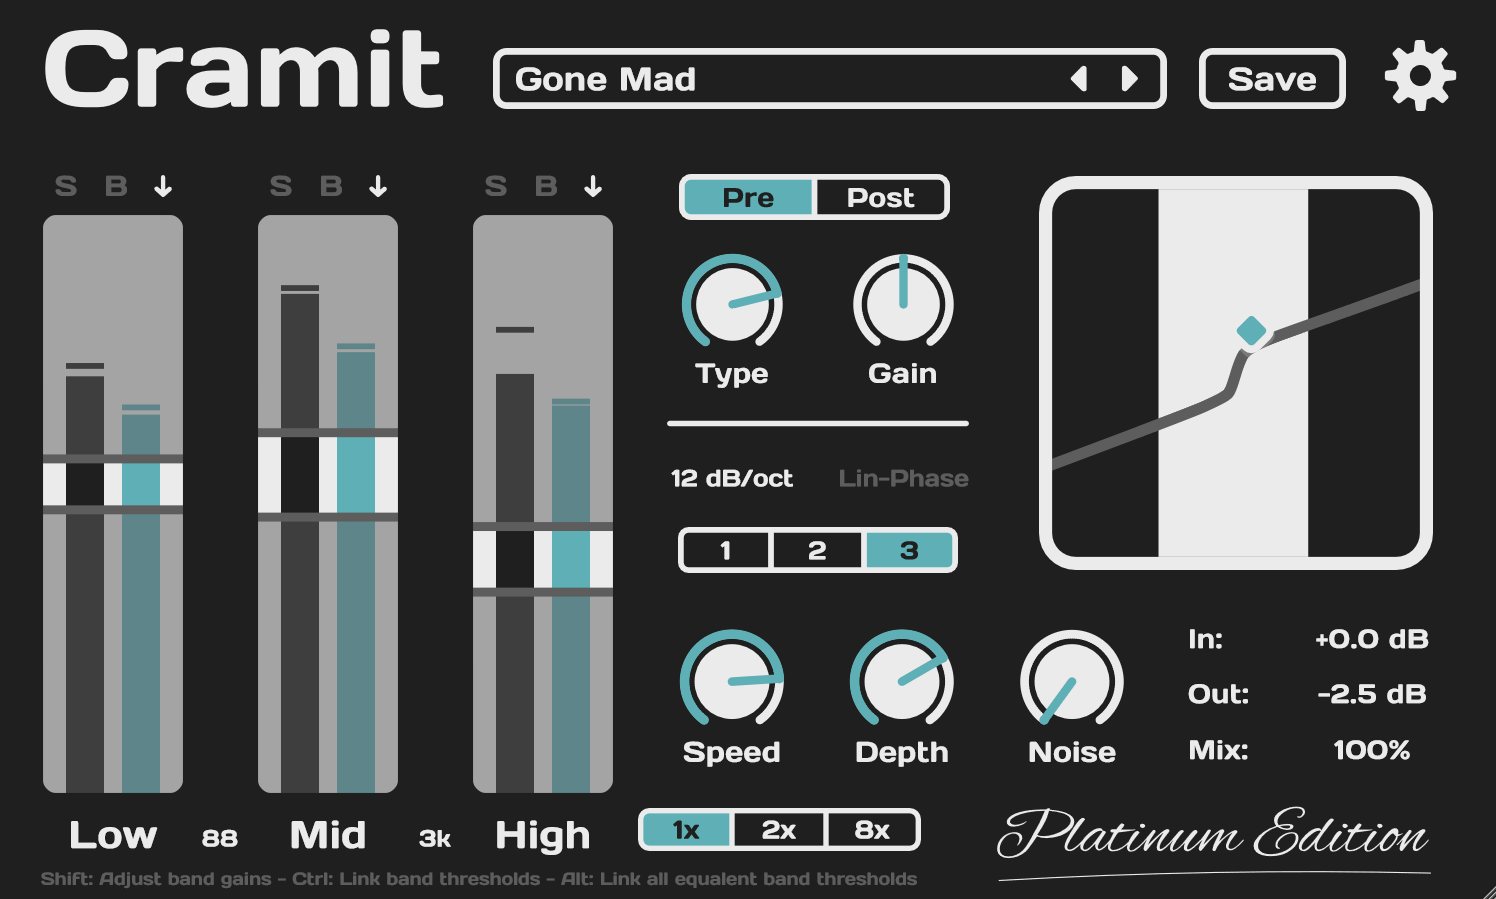Advance to the next preset with the right arrow
Viewport: 1496px width, 899px height.
(1131, 77)
